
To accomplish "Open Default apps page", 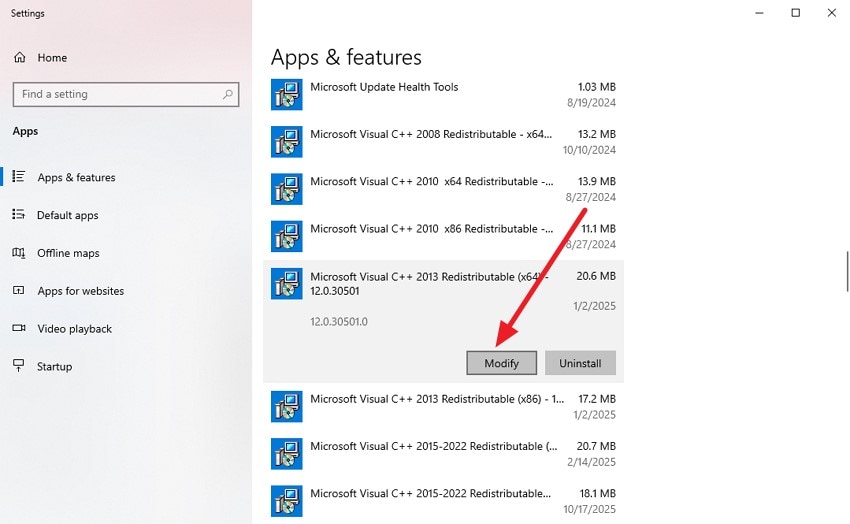I will (x=126, y=215).
